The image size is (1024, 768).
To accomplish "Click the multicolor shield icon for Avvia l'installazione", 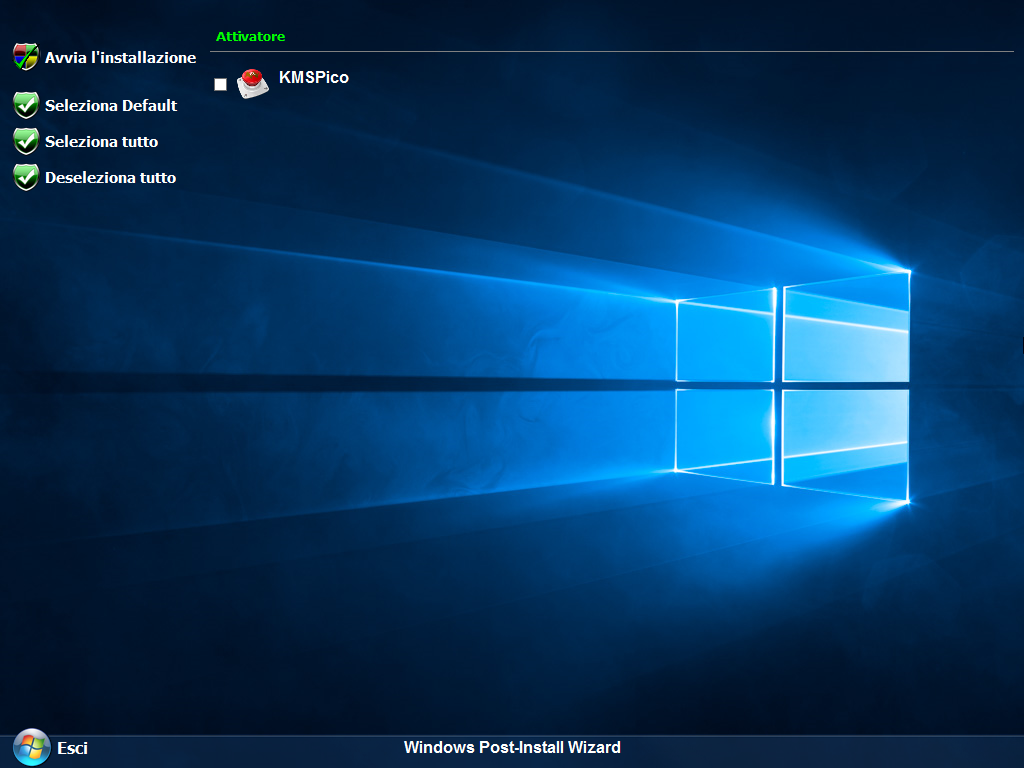I will [26, 57].
